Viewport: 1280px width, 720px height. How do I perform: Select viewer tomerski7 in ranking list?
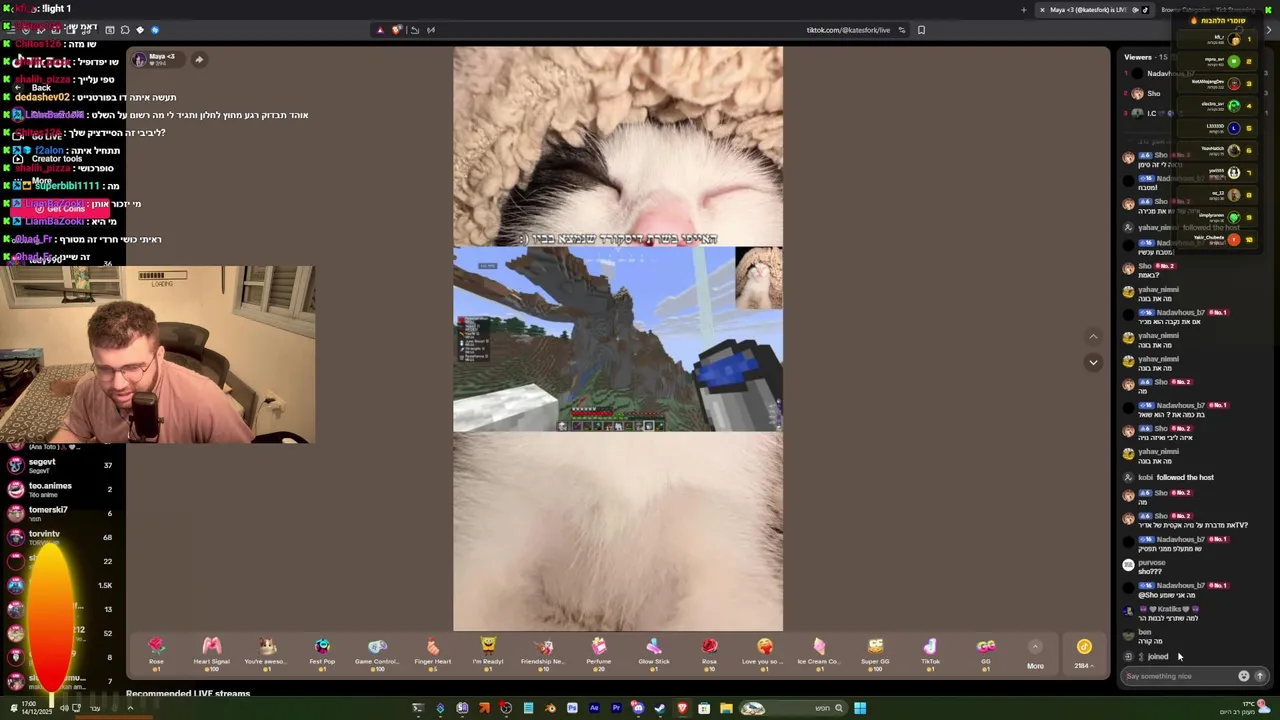(62, 513)
